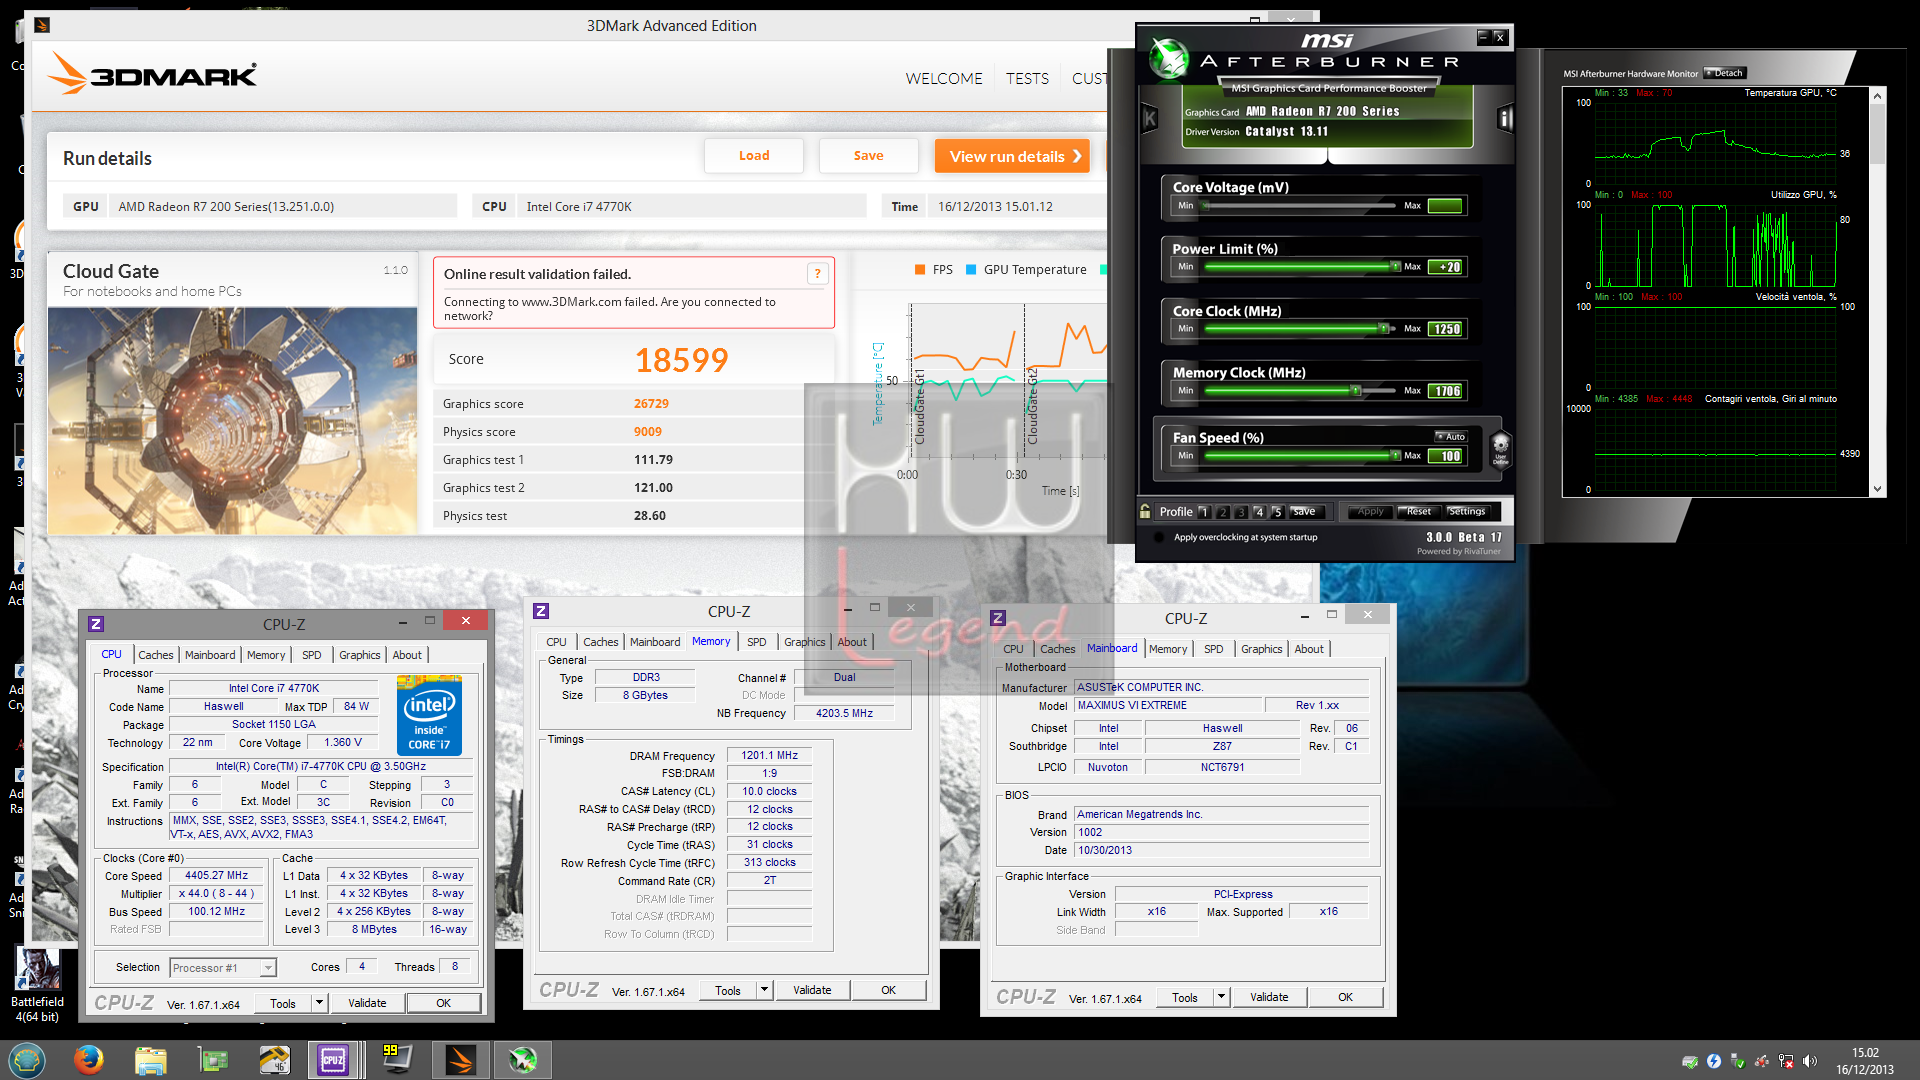Expand Tools dropdown arrow in middle CPU-Z
Viewport: 1920px width, 1080px height.
[764, 990]
